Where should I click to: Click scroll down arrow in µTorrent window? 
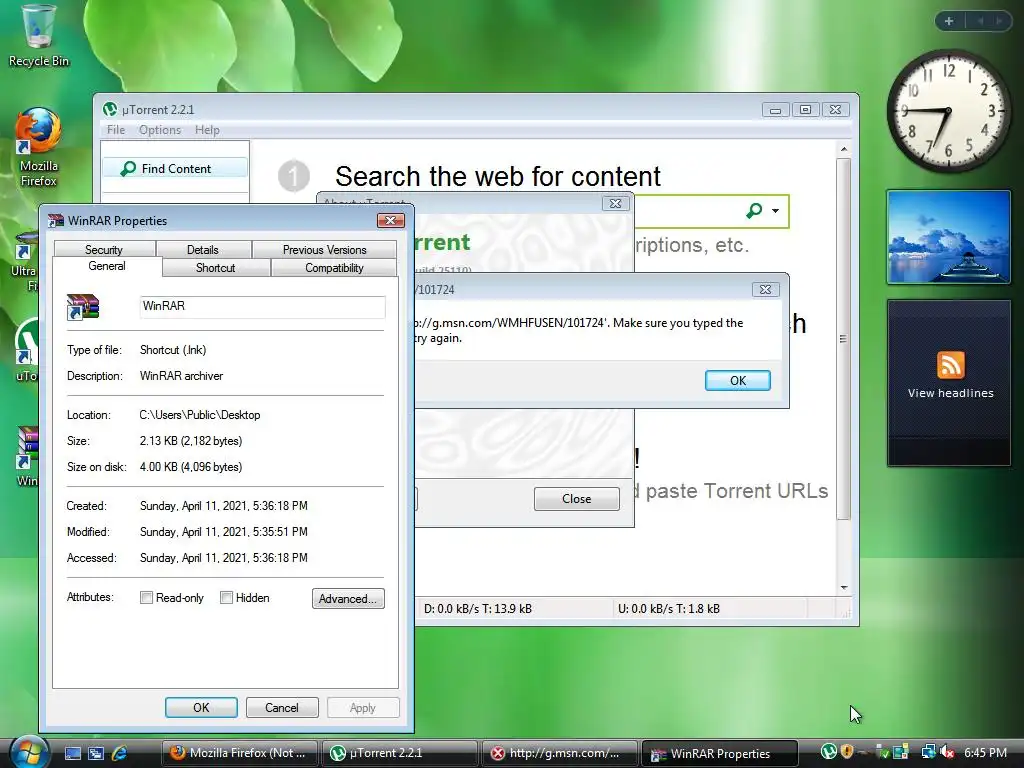(844, 587)
